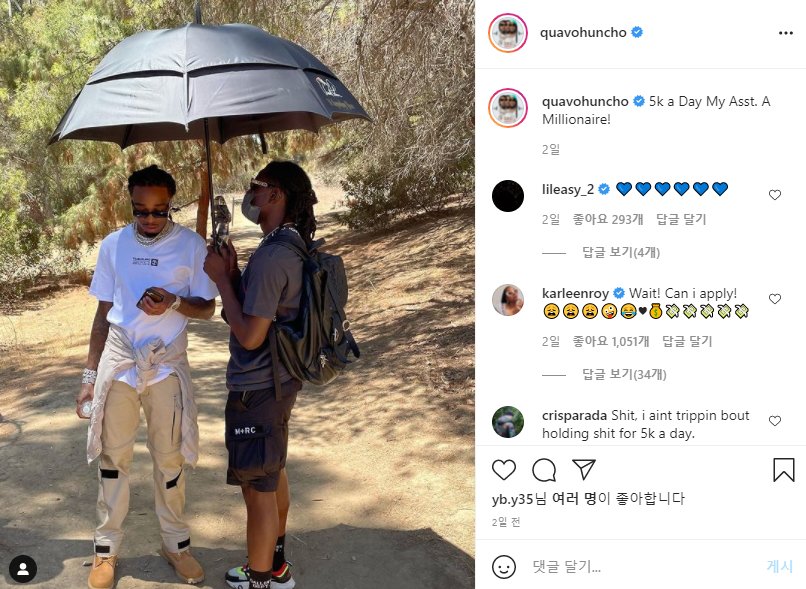Open crisparada's profile link
Image resolution: width=806 pixels, height=589 pixels.
click(x=574, y=415)
